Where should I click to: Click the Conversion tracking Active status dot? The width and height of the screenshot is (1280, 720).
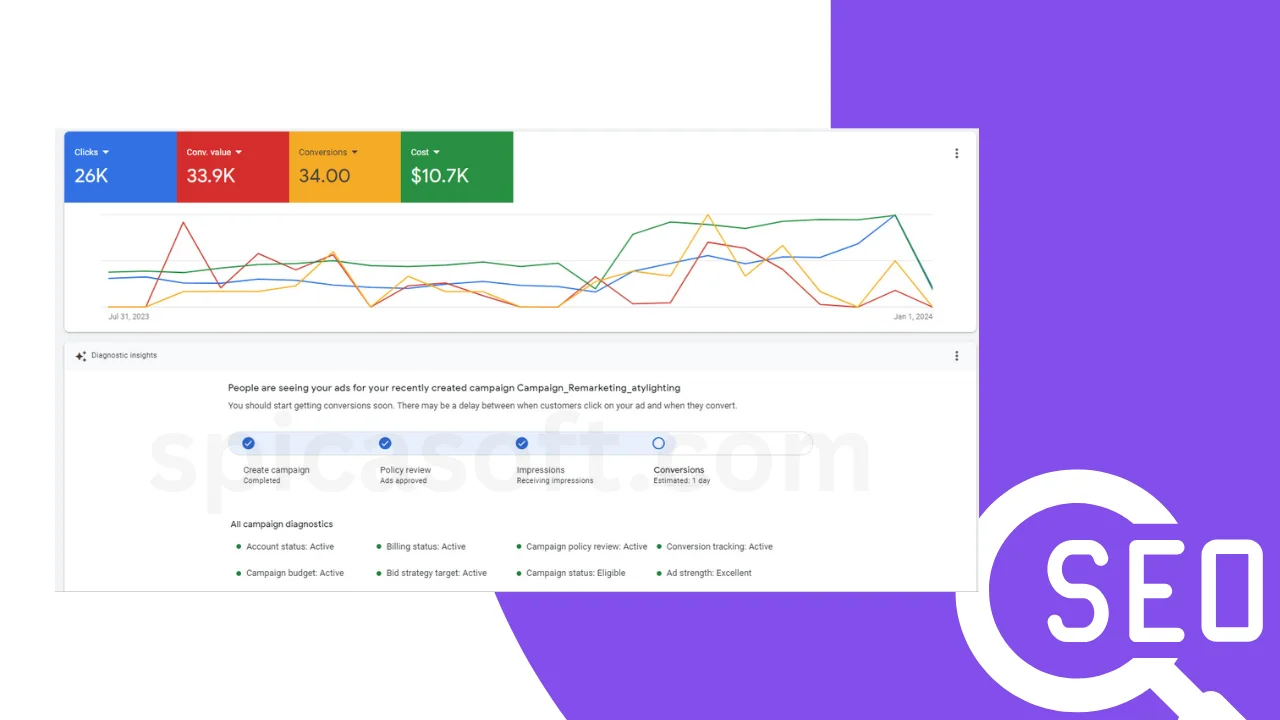point(661,547)
